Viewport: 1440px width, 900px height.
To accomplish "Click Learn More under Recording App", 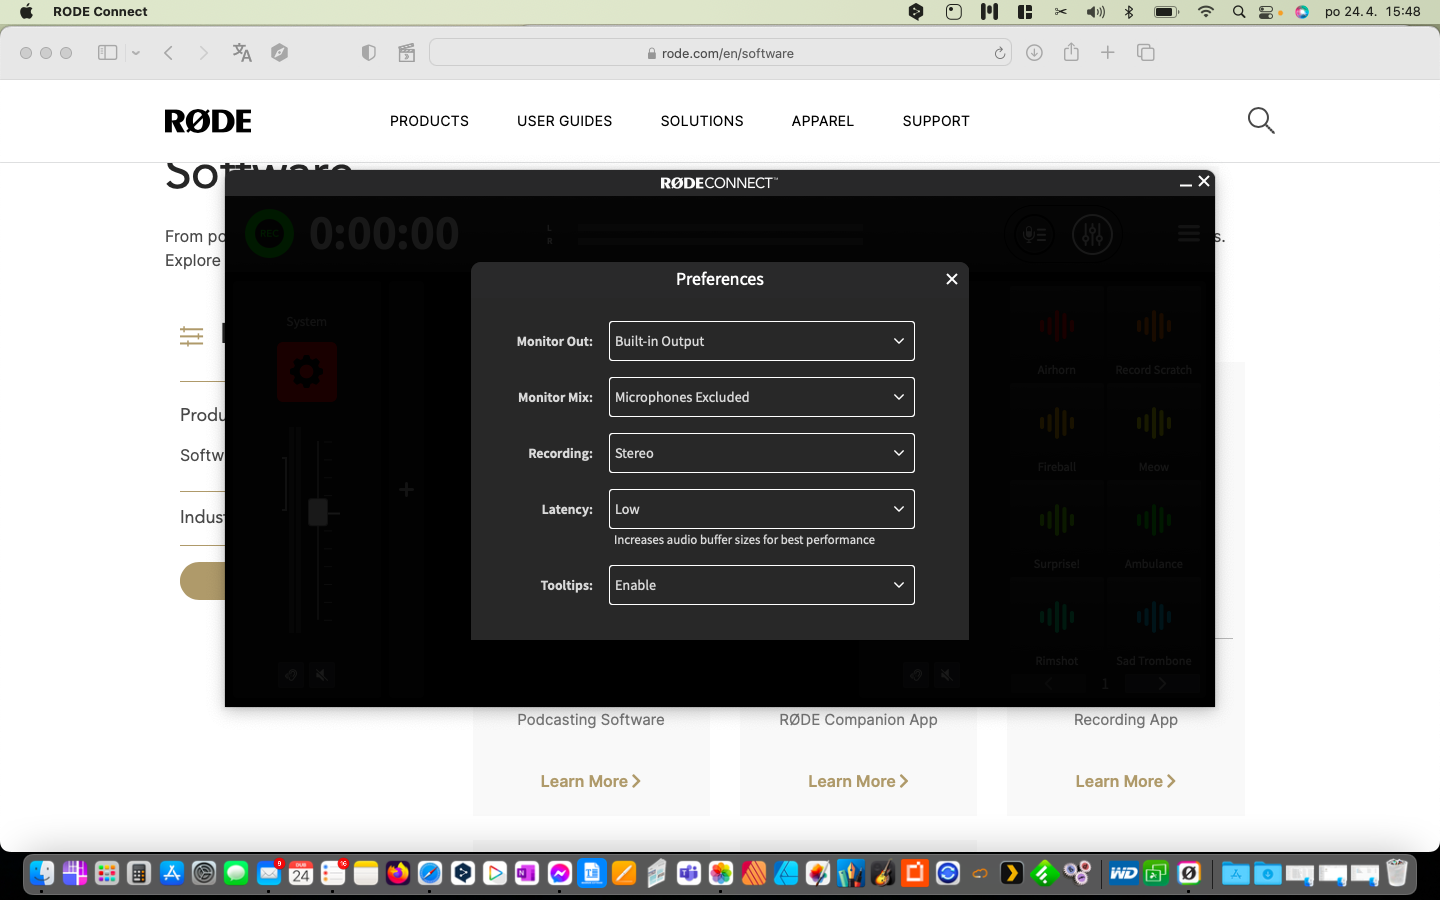I will pyautogui.click(x=1125, y=781).
